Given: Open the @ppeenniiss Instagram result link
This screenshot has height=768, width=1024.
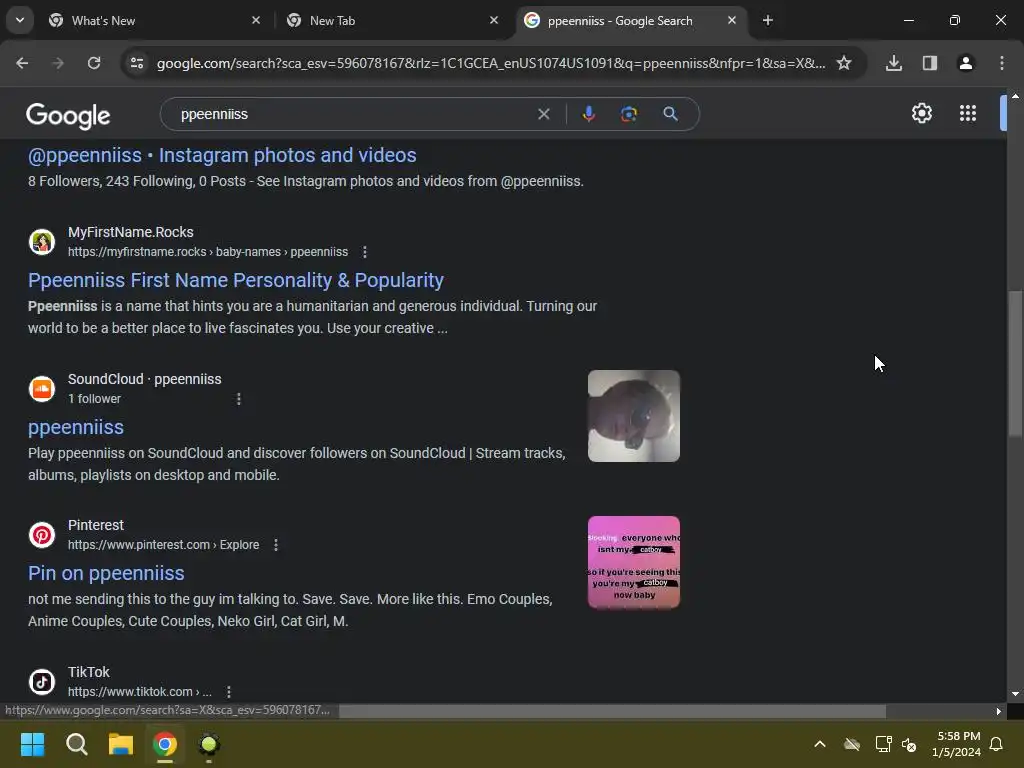Looking at the screenshot, I should point(222,155).
